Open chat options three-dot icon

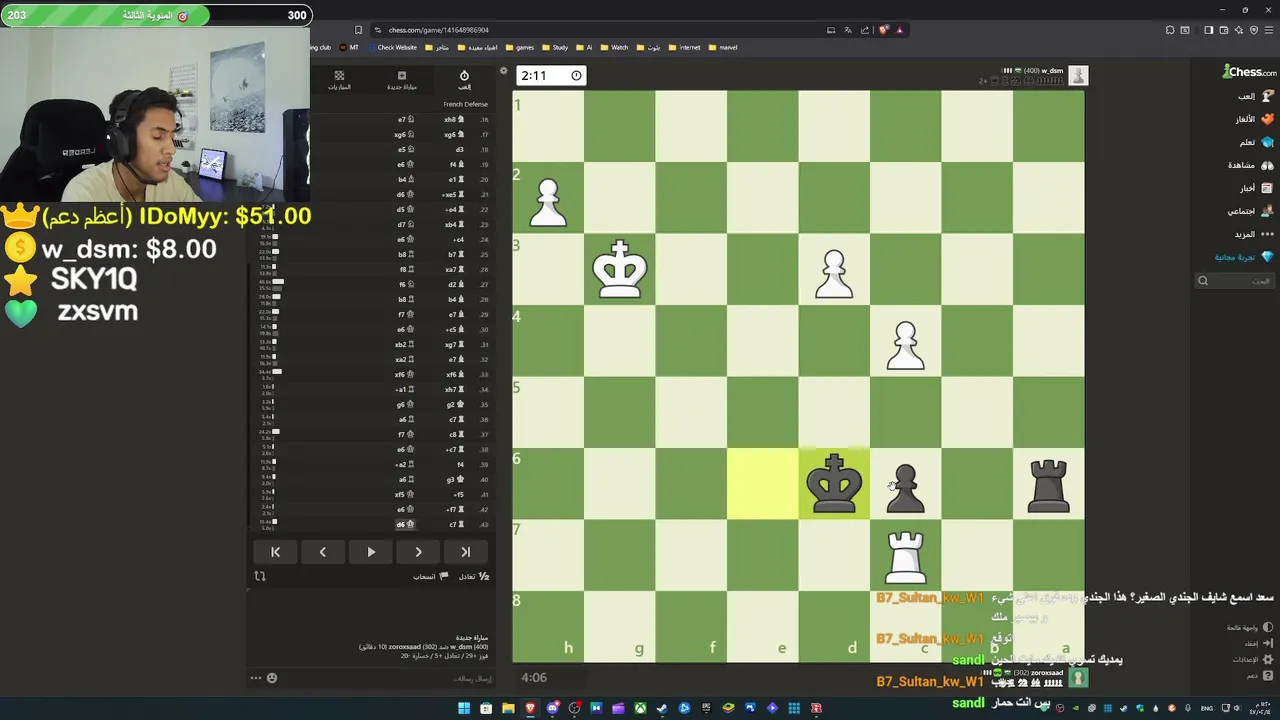[x=256, y=678]
